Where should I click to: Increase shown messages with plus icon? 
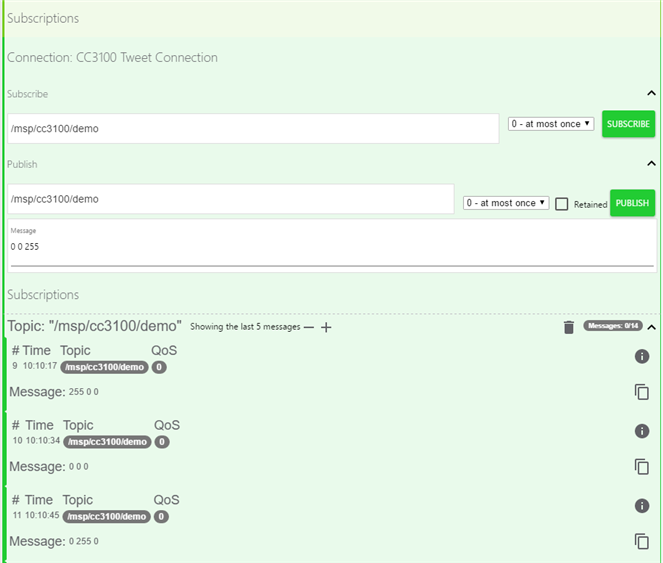[x=326, y=327]
